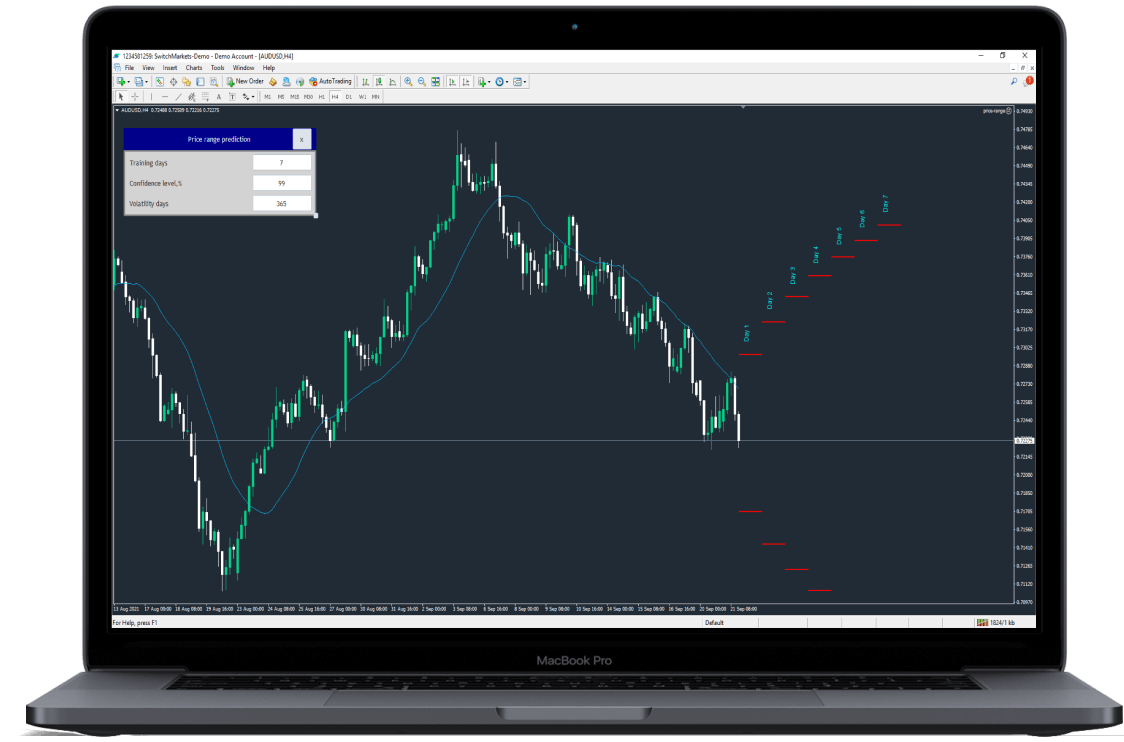Select the crosshair tool

click(135, 97)
